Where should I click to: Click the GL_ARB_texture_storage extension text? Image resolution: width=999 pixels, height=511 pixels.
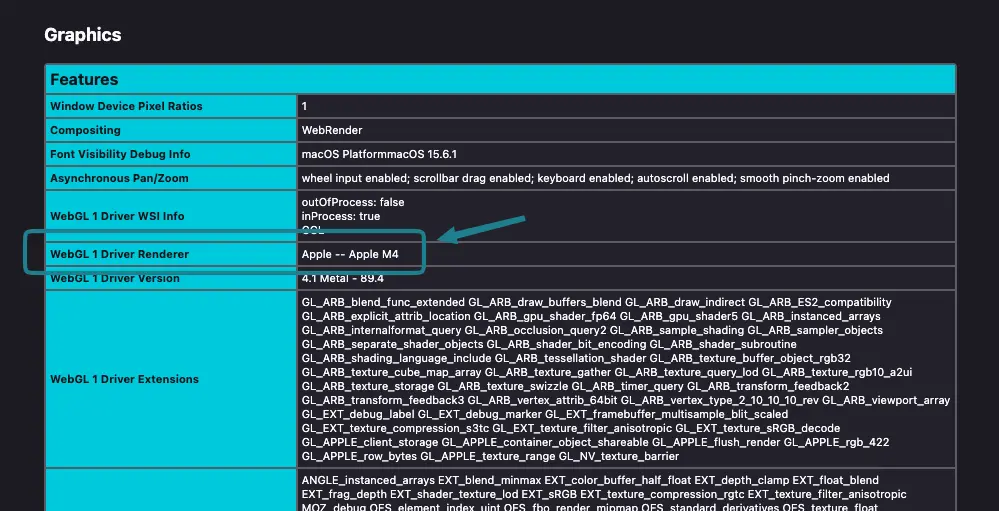[x=368, y=386]
